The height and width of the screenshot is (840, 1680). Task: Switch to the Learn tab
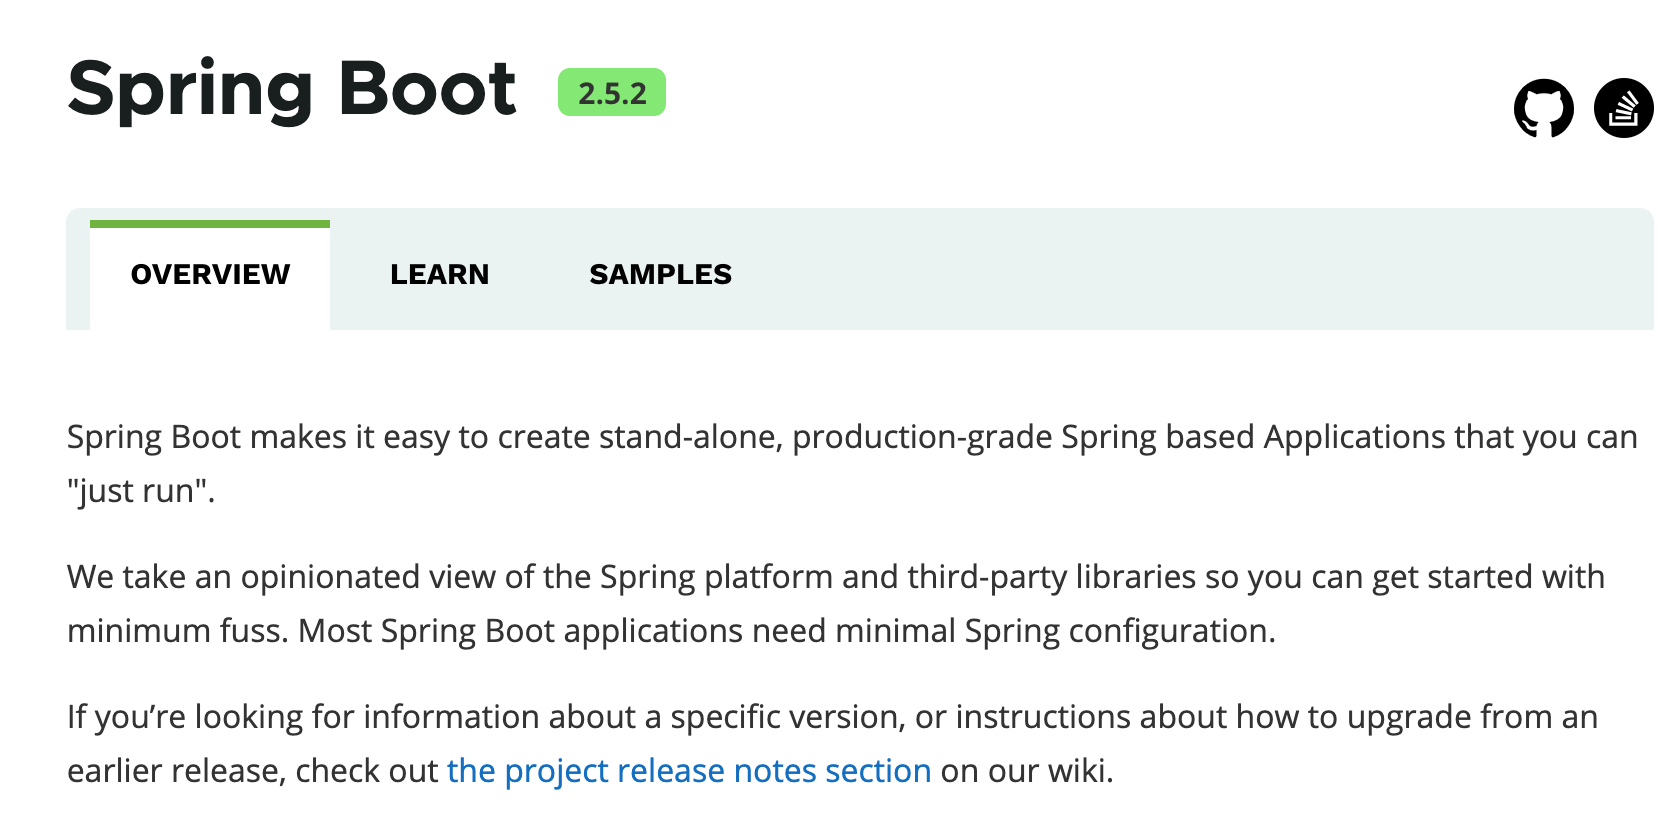pyautogui.click(x=440, y=274)
